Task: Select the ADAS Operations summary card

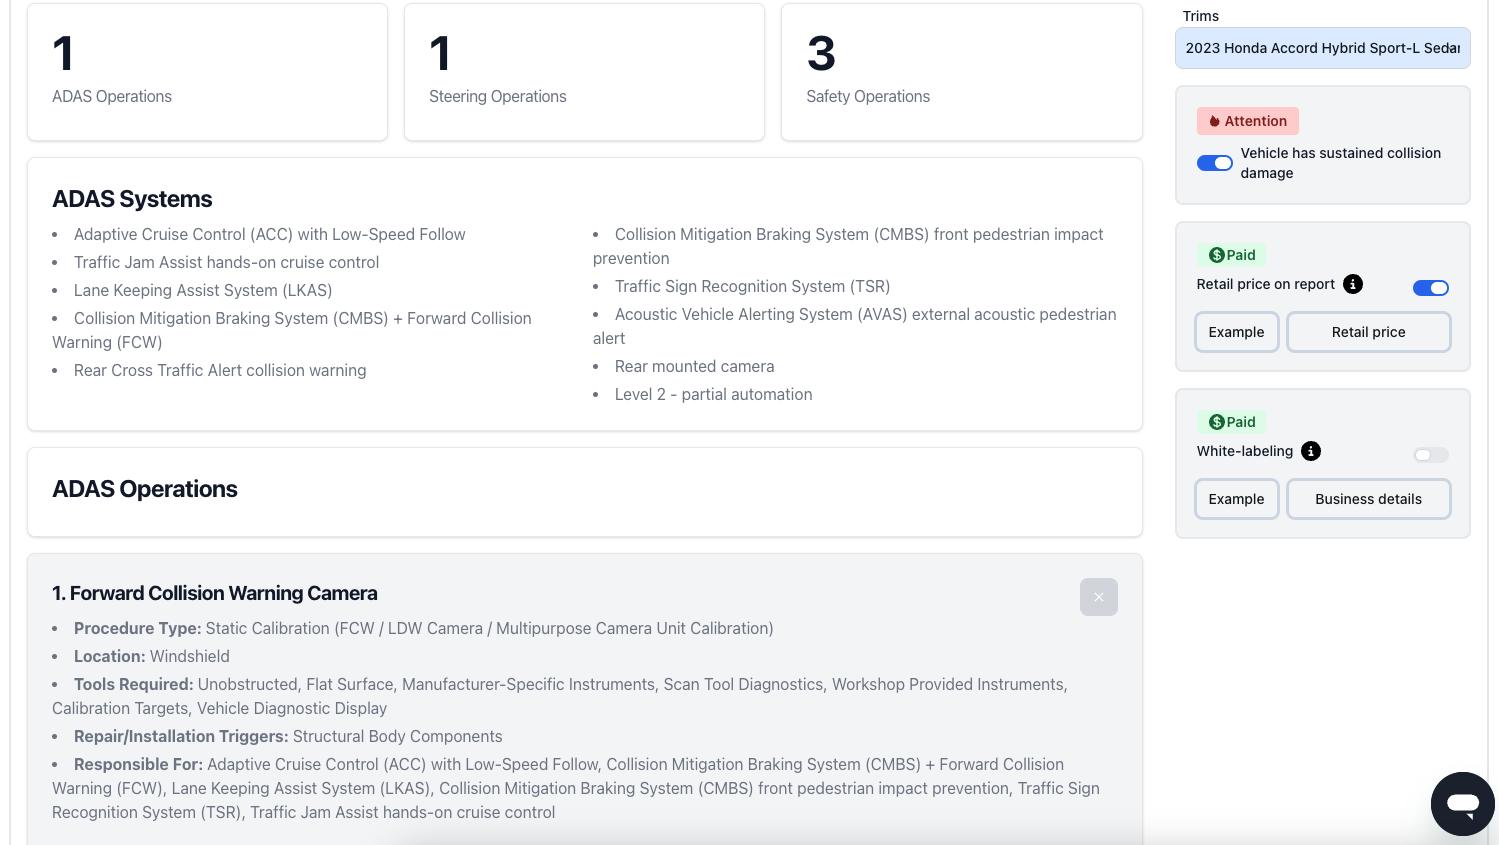Action: (207, 72)
